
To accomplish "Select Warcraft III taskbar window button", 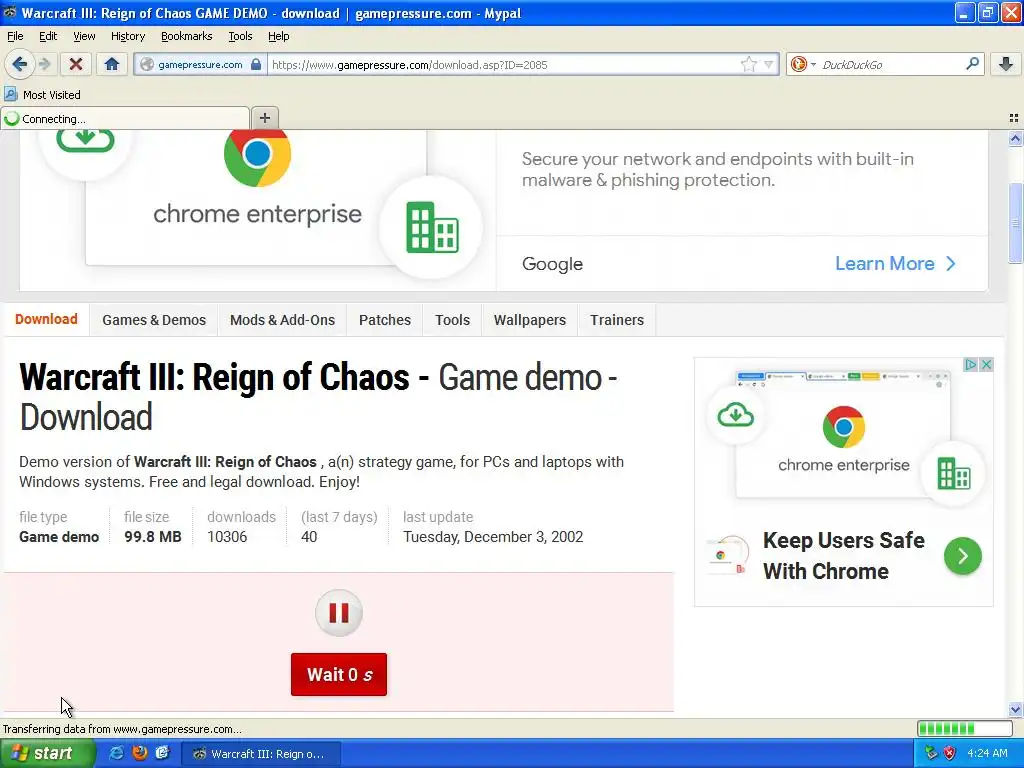I will point(261,754).
